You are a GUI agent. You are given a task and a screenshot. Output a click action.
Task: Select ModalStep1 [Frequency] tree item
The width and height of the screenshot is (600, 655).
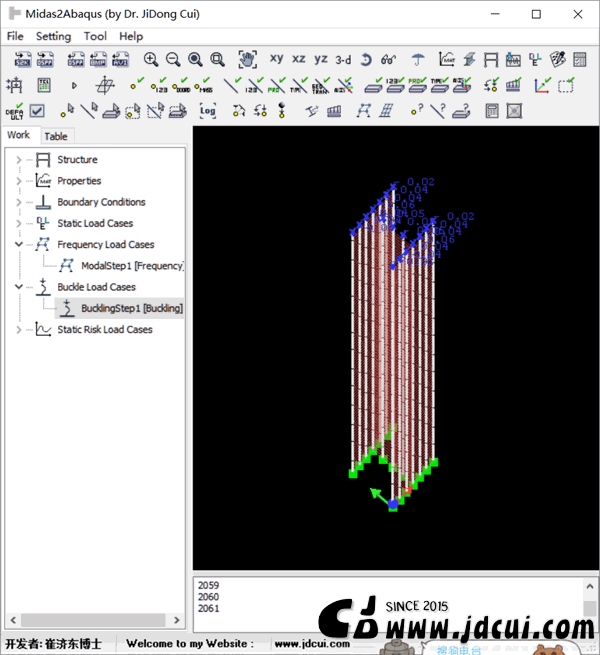(x=132, y=266)
